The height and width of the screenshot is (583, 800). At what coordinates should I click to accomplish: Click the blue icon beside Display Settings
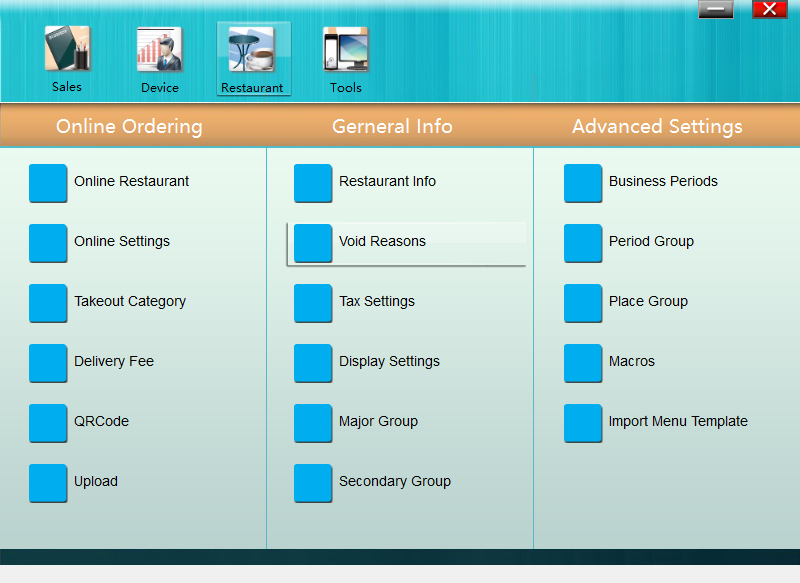pyautogui.click(x=313, y=363)
